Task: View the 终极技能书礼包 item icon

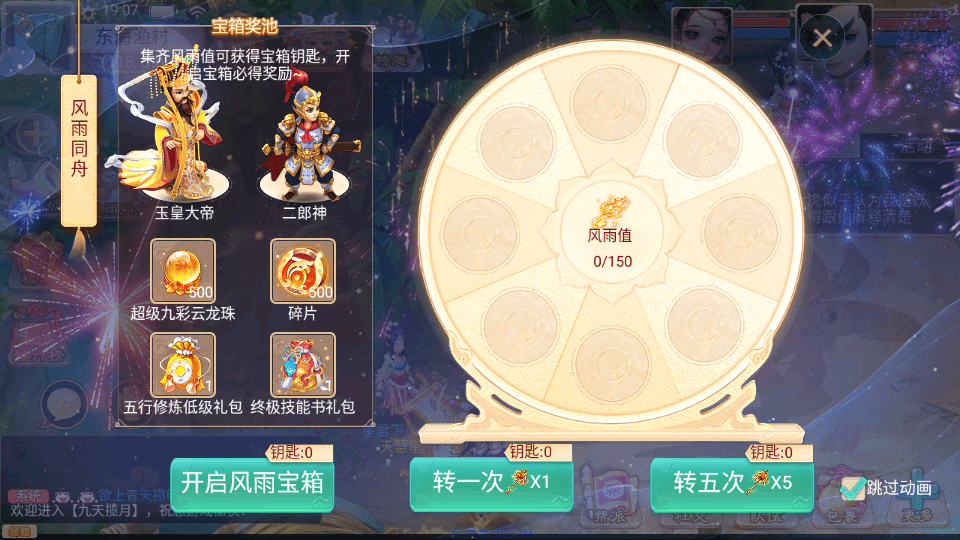Action: tap(303, 365)
